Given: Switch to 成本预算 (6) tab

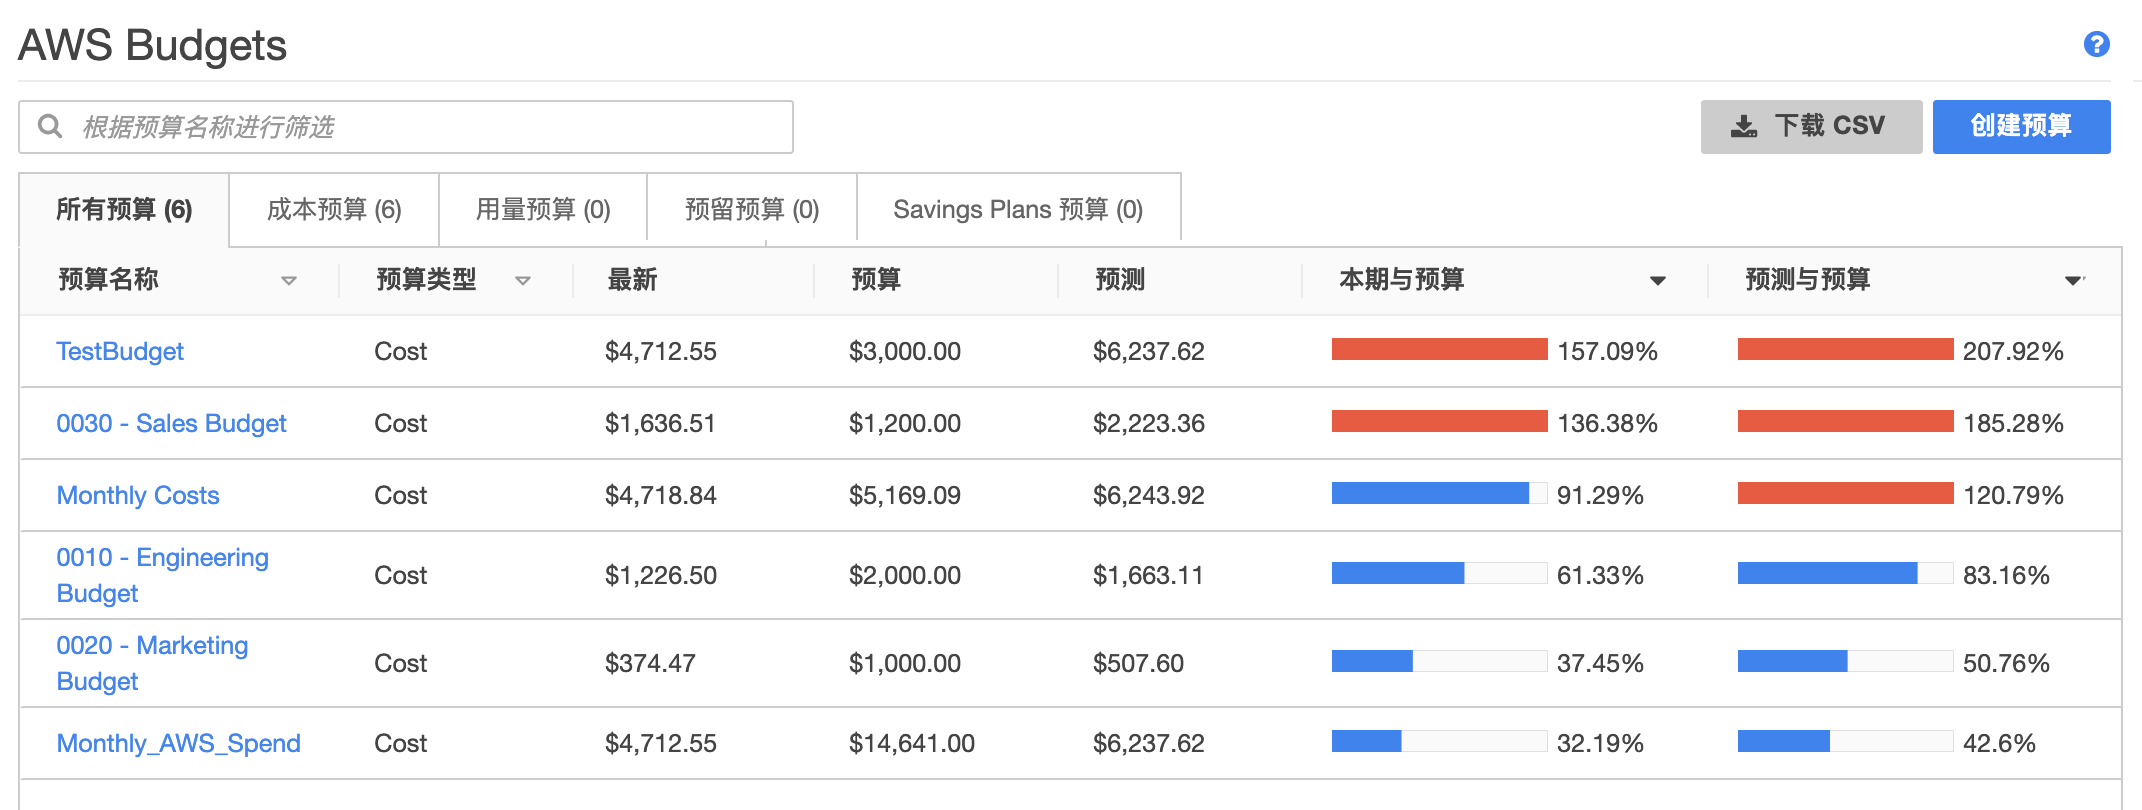Looking at the screenshot, I should [x=334, y=209].
